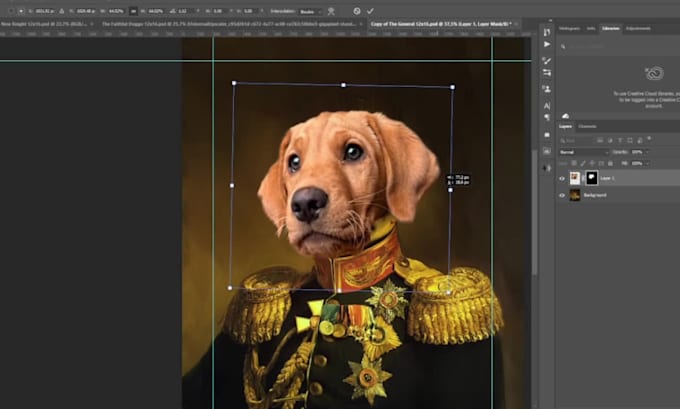The image size is (680, 409).
Task: Select the Copy of The General document tab
Action: pyautogui.click(x=441, y=24)
